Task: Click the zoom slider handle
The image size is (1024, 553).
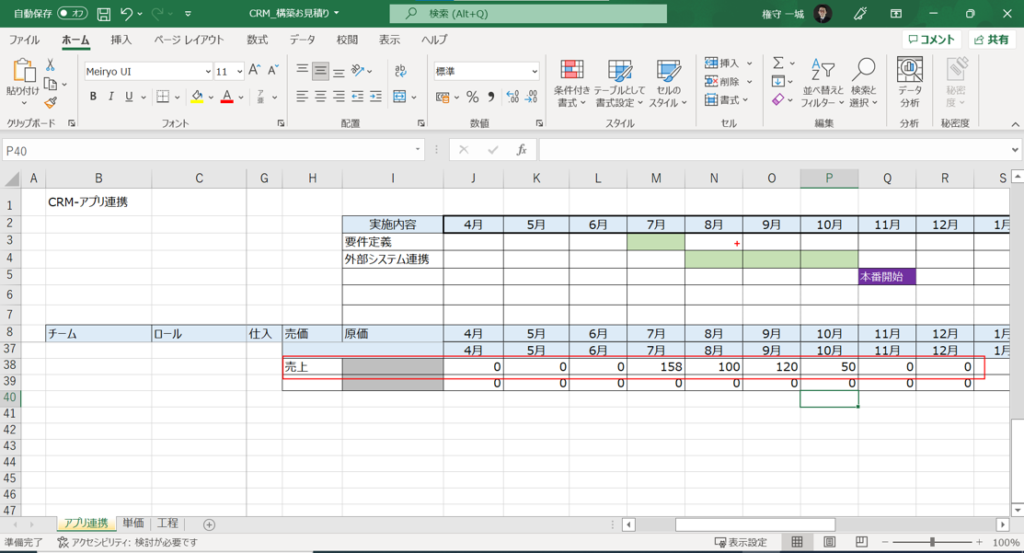Action: (x=933, y=542)
